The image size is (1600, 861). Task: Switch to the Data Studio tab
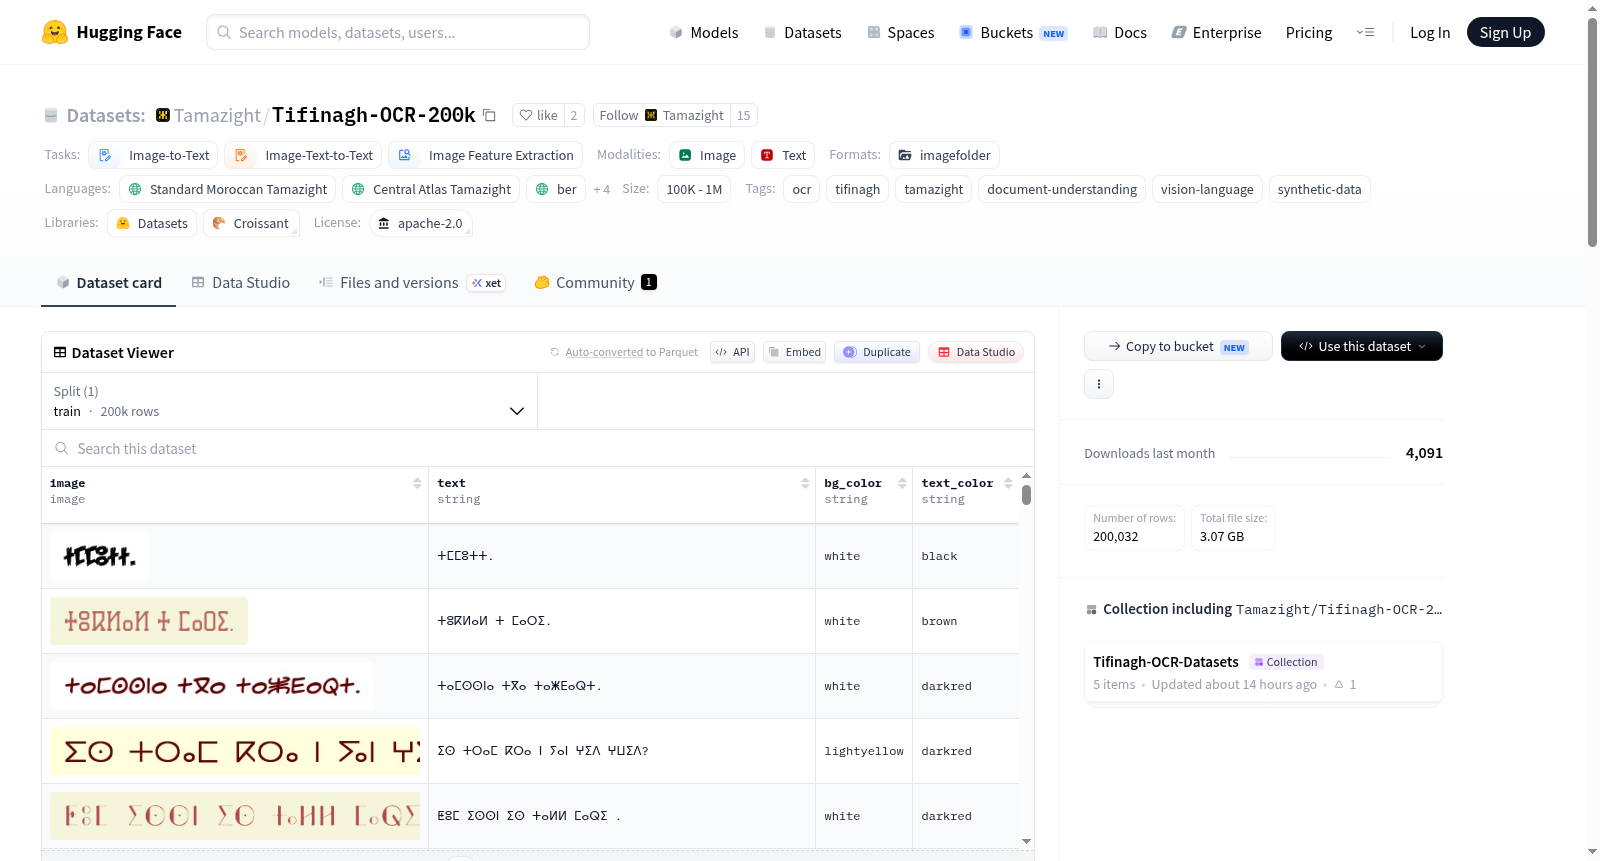[x=241, y=283]
